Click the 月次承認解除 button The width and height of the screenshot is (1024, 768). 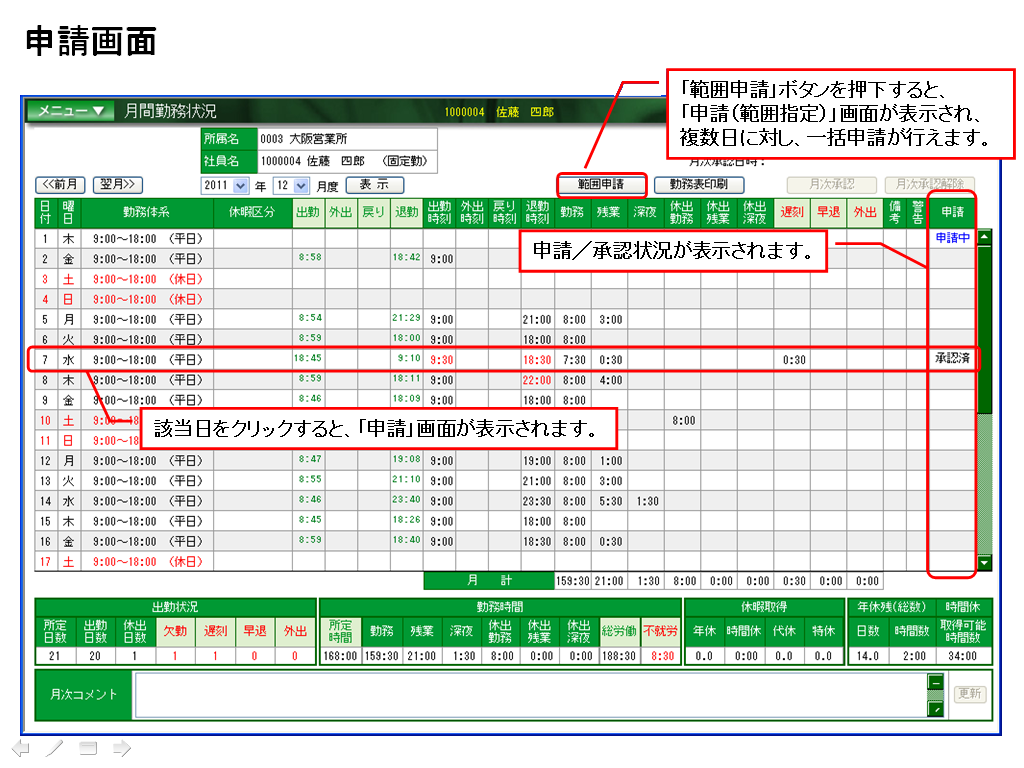929,185
